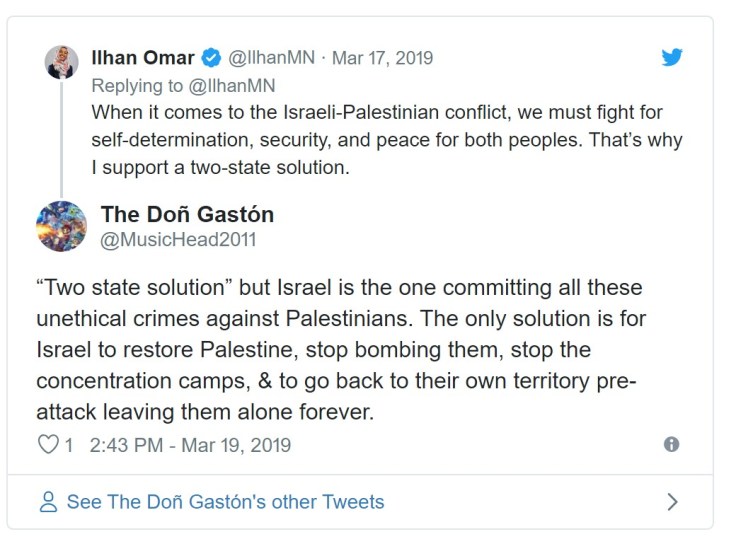Click The Doñ Gastón's reply tweet text

click(x=340, y=350)
